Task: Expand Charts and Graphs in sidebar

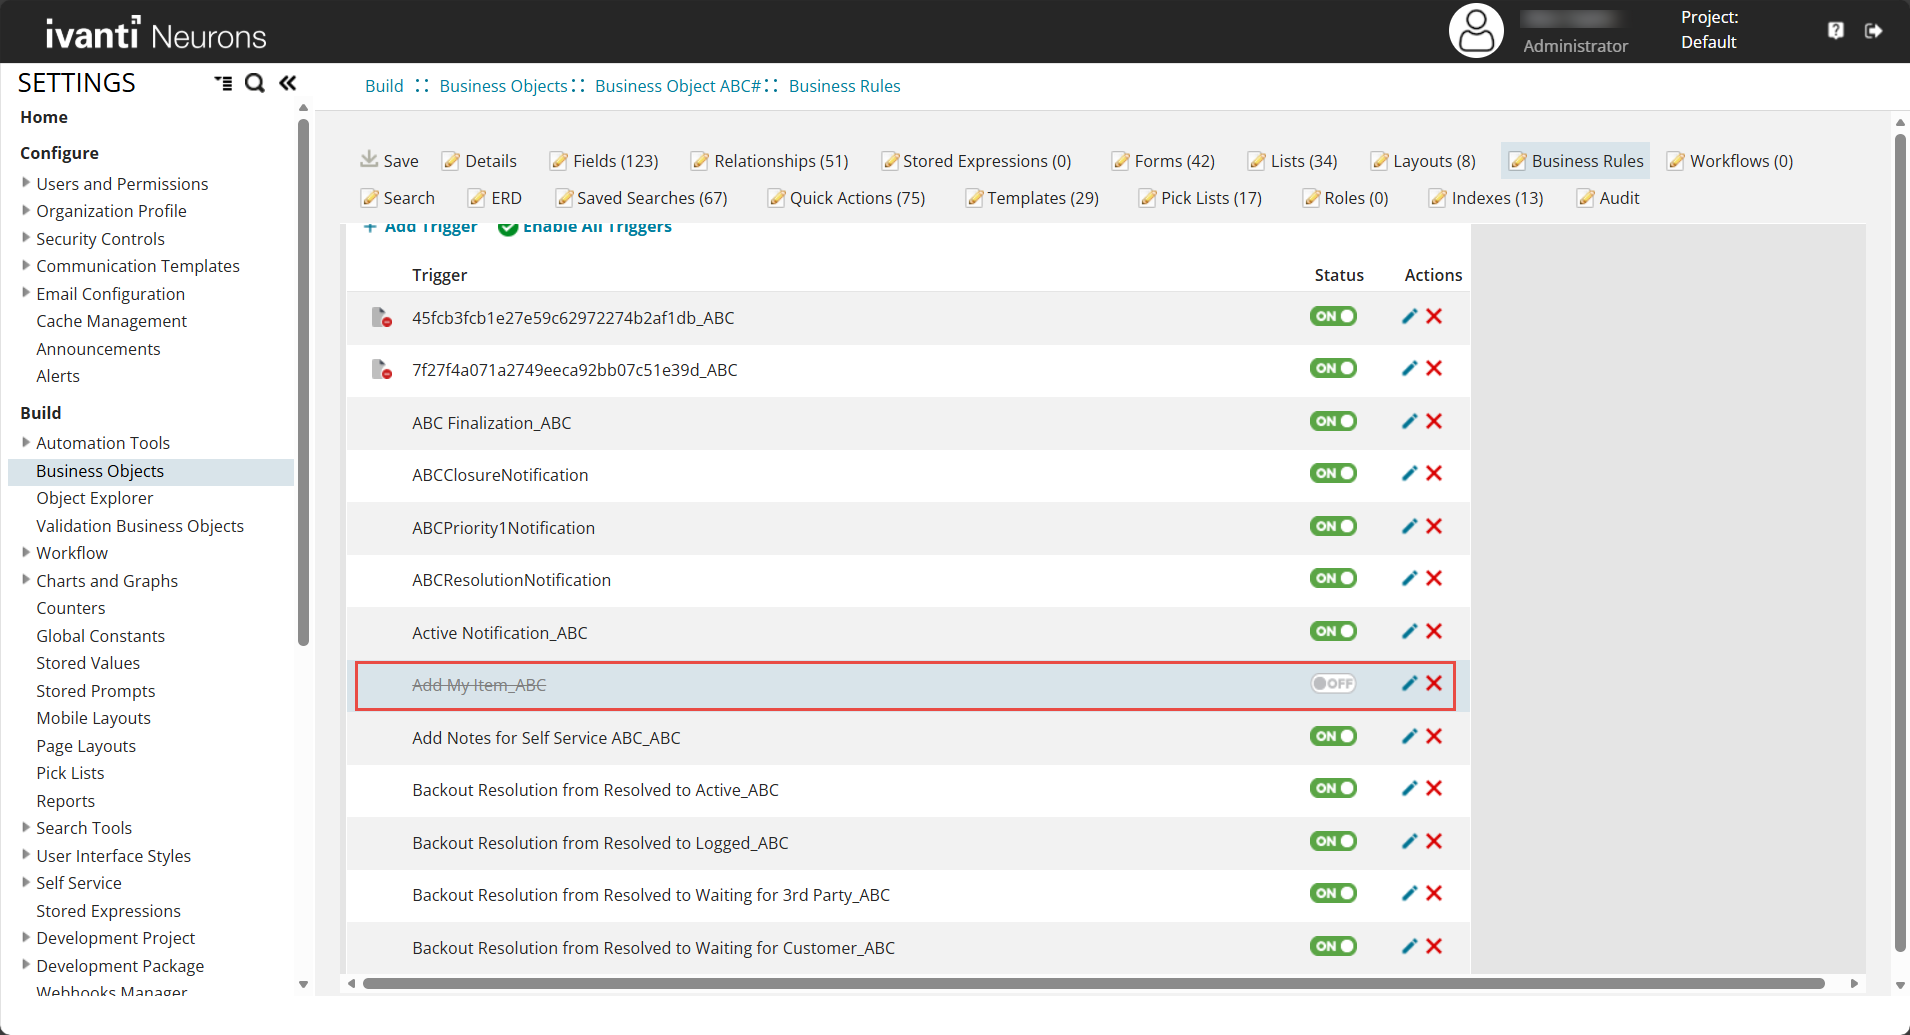Action: pyautogui.click(x=26, y=580)
